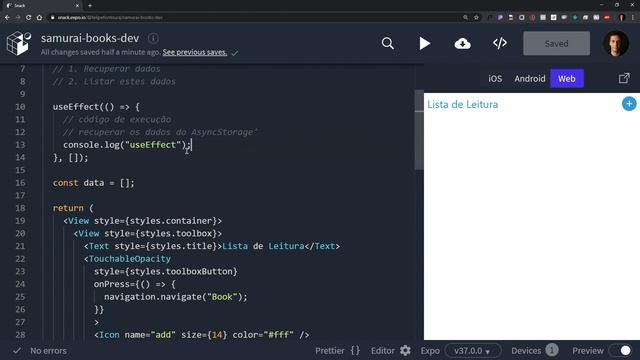Click the browser zoom magnifier icon
Viewport: 640px width, 360px height.
[465, 18]
